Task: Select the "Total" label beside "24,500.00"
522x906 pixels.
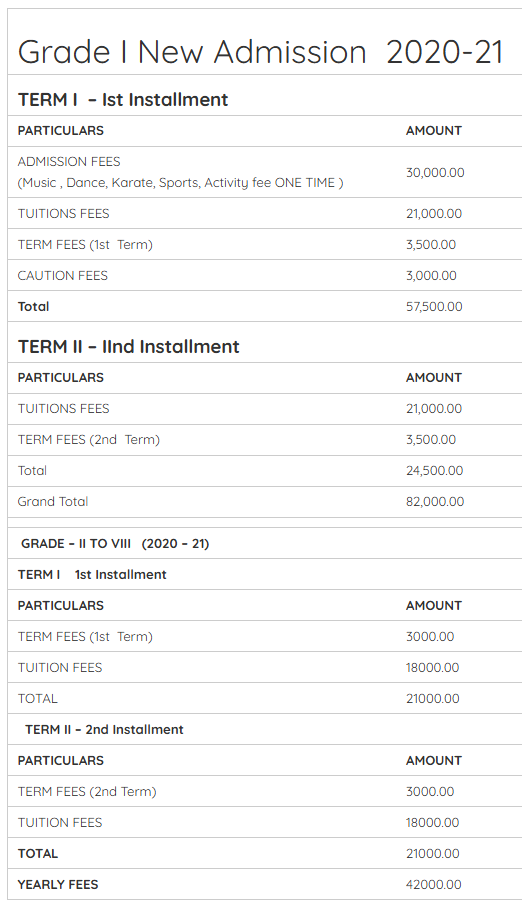Action: coord(32,471)
